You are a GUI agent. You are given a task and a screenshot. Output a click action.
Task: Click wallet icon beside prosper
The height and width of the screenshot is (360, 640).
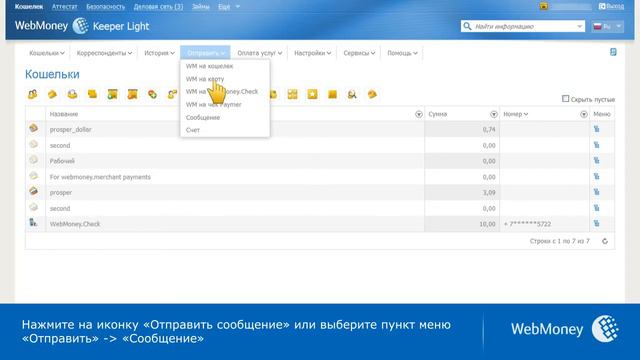pos(33,191)
